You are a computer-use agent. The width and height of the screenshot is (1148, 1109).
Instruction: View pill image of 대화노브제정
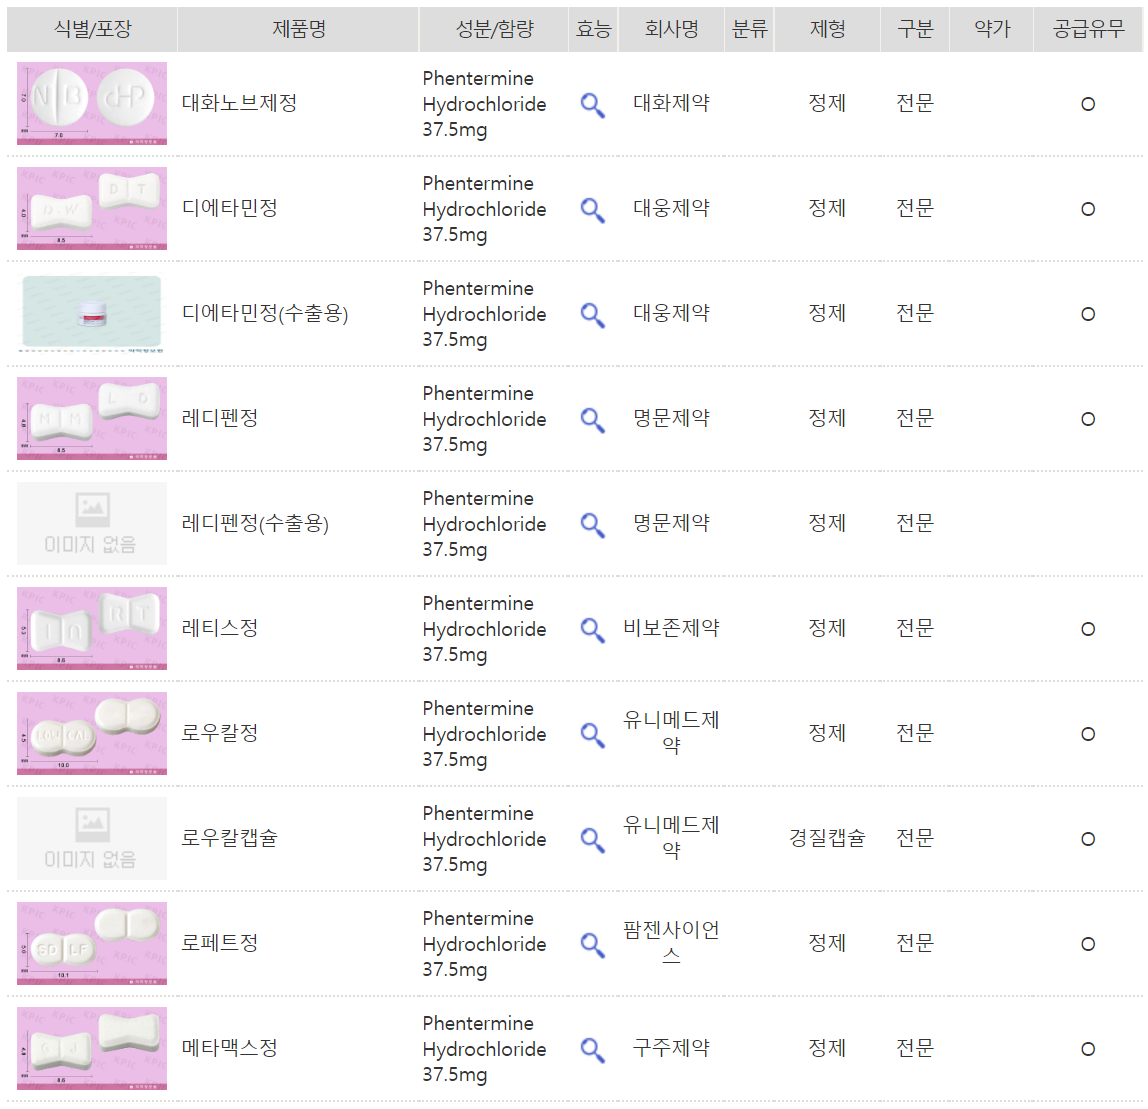pyautogui.click(x=92, y=103)
